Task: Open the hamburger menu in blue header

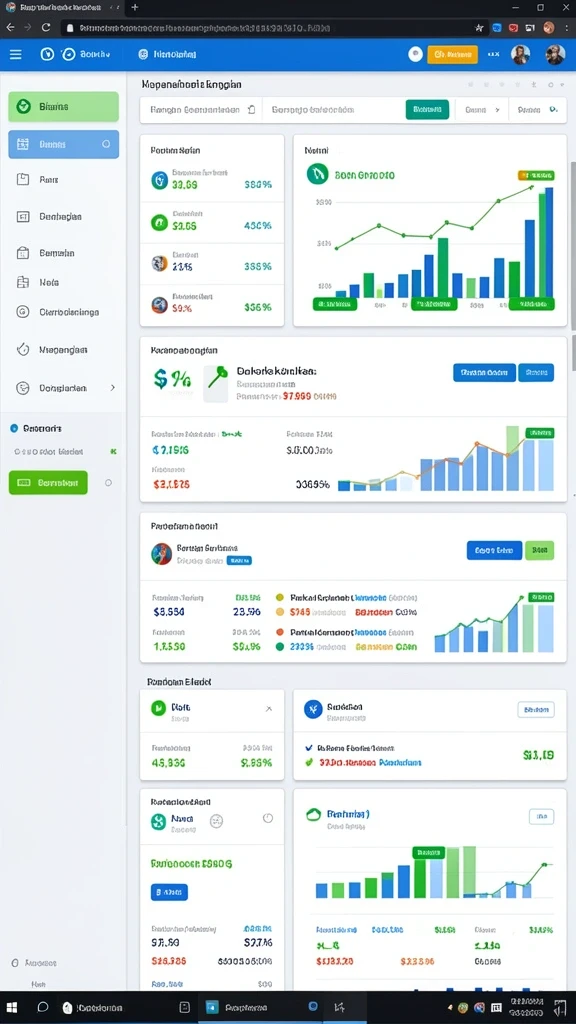Action: point(16,55)
